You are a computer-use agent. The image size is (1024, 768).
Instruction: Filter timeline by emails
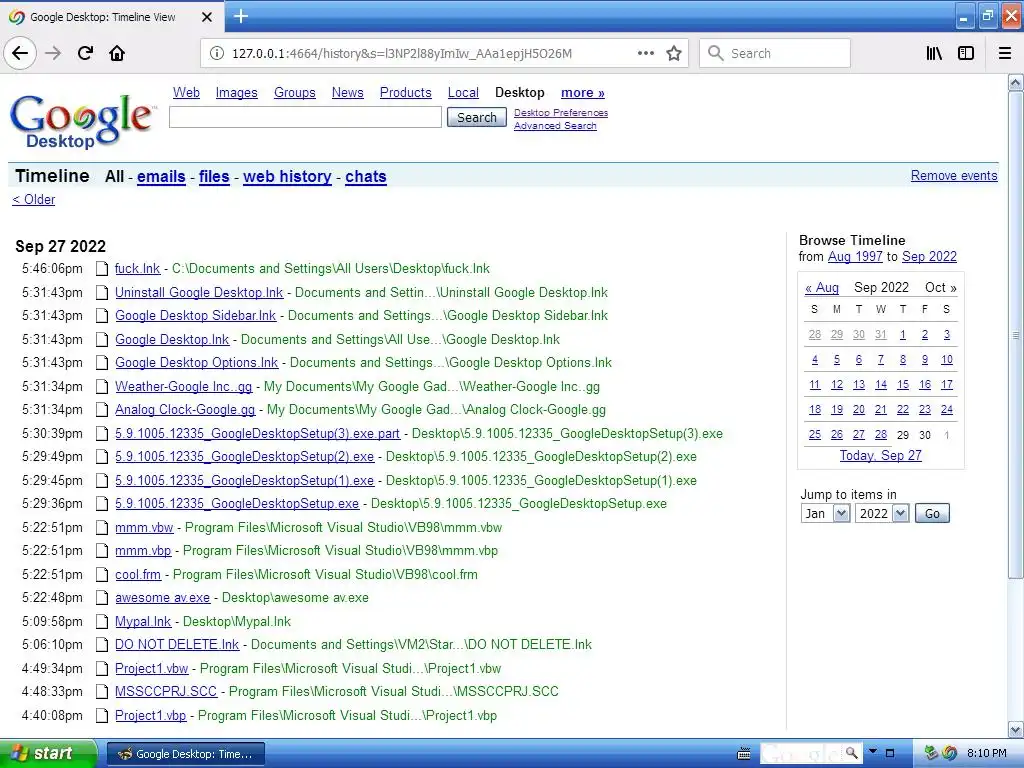click(161, 176)
